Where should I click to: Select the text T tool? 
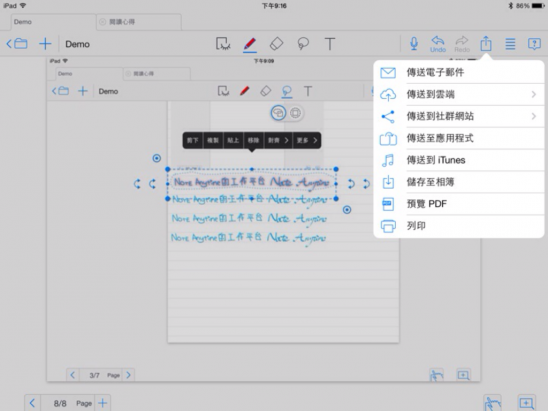(x=330, y=44)
